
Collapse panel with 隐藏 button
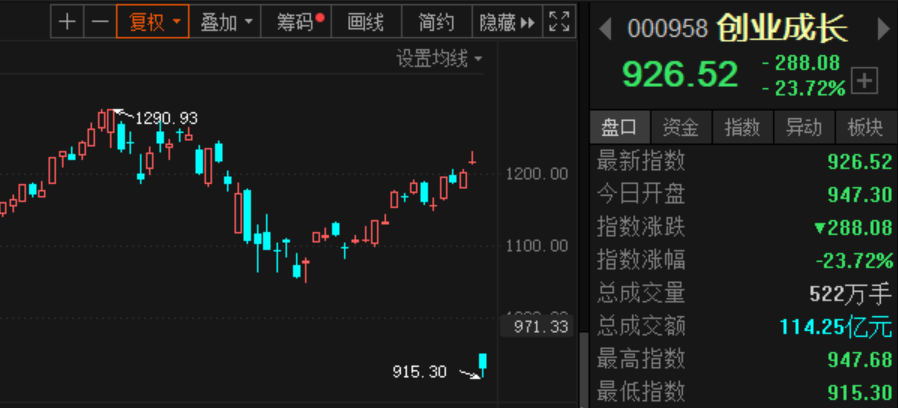pyautogui.click(x=507, y=22)
